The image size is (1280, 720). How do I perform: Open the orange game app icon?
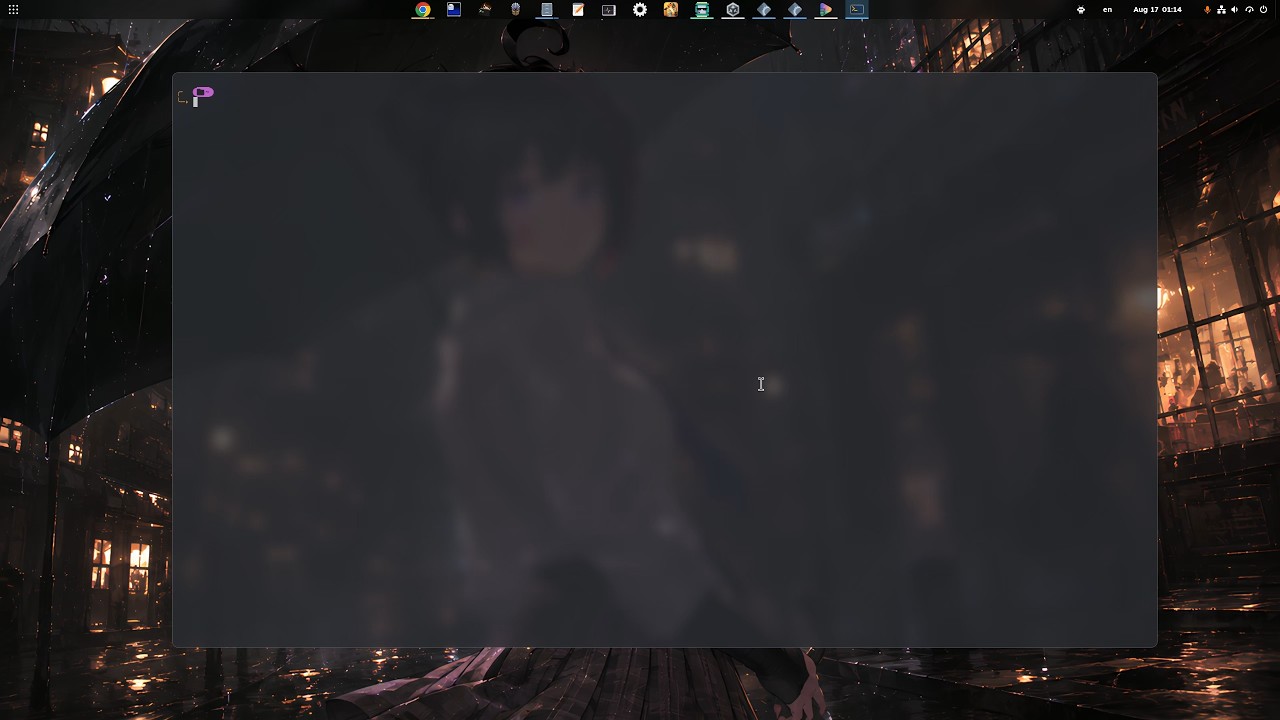click(671, 10)
